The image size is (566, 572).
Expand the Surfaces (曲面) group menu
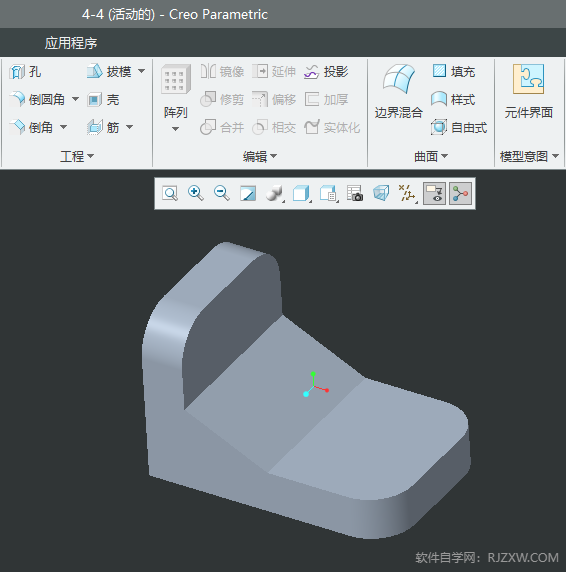point(431,156)
